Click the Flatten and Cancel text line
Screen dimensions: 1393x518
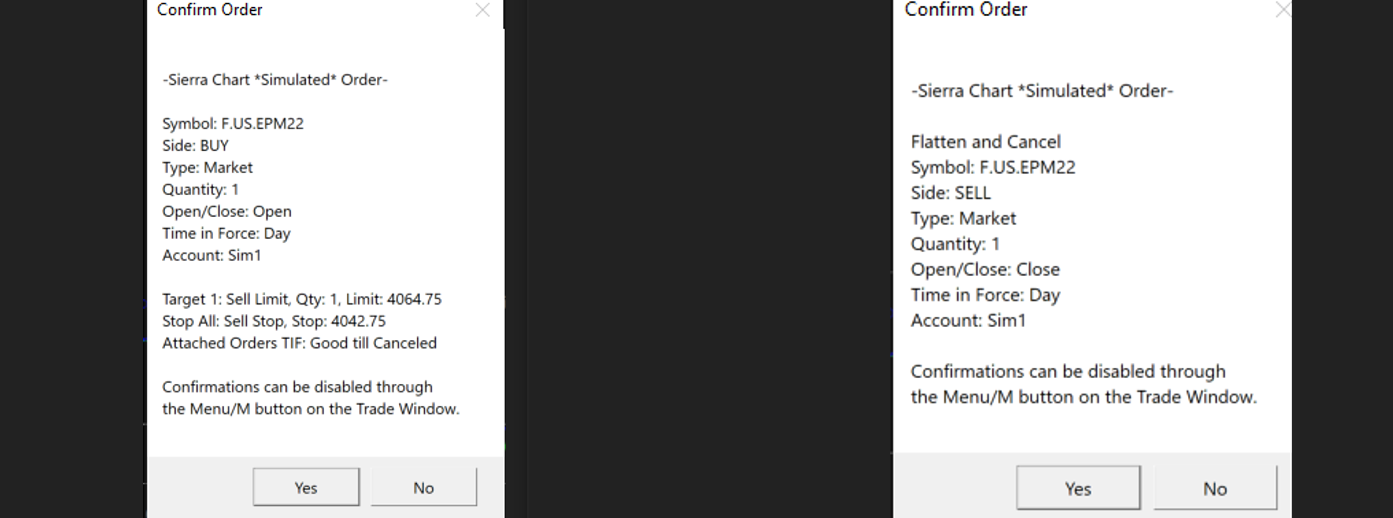[x=985, y=142]
